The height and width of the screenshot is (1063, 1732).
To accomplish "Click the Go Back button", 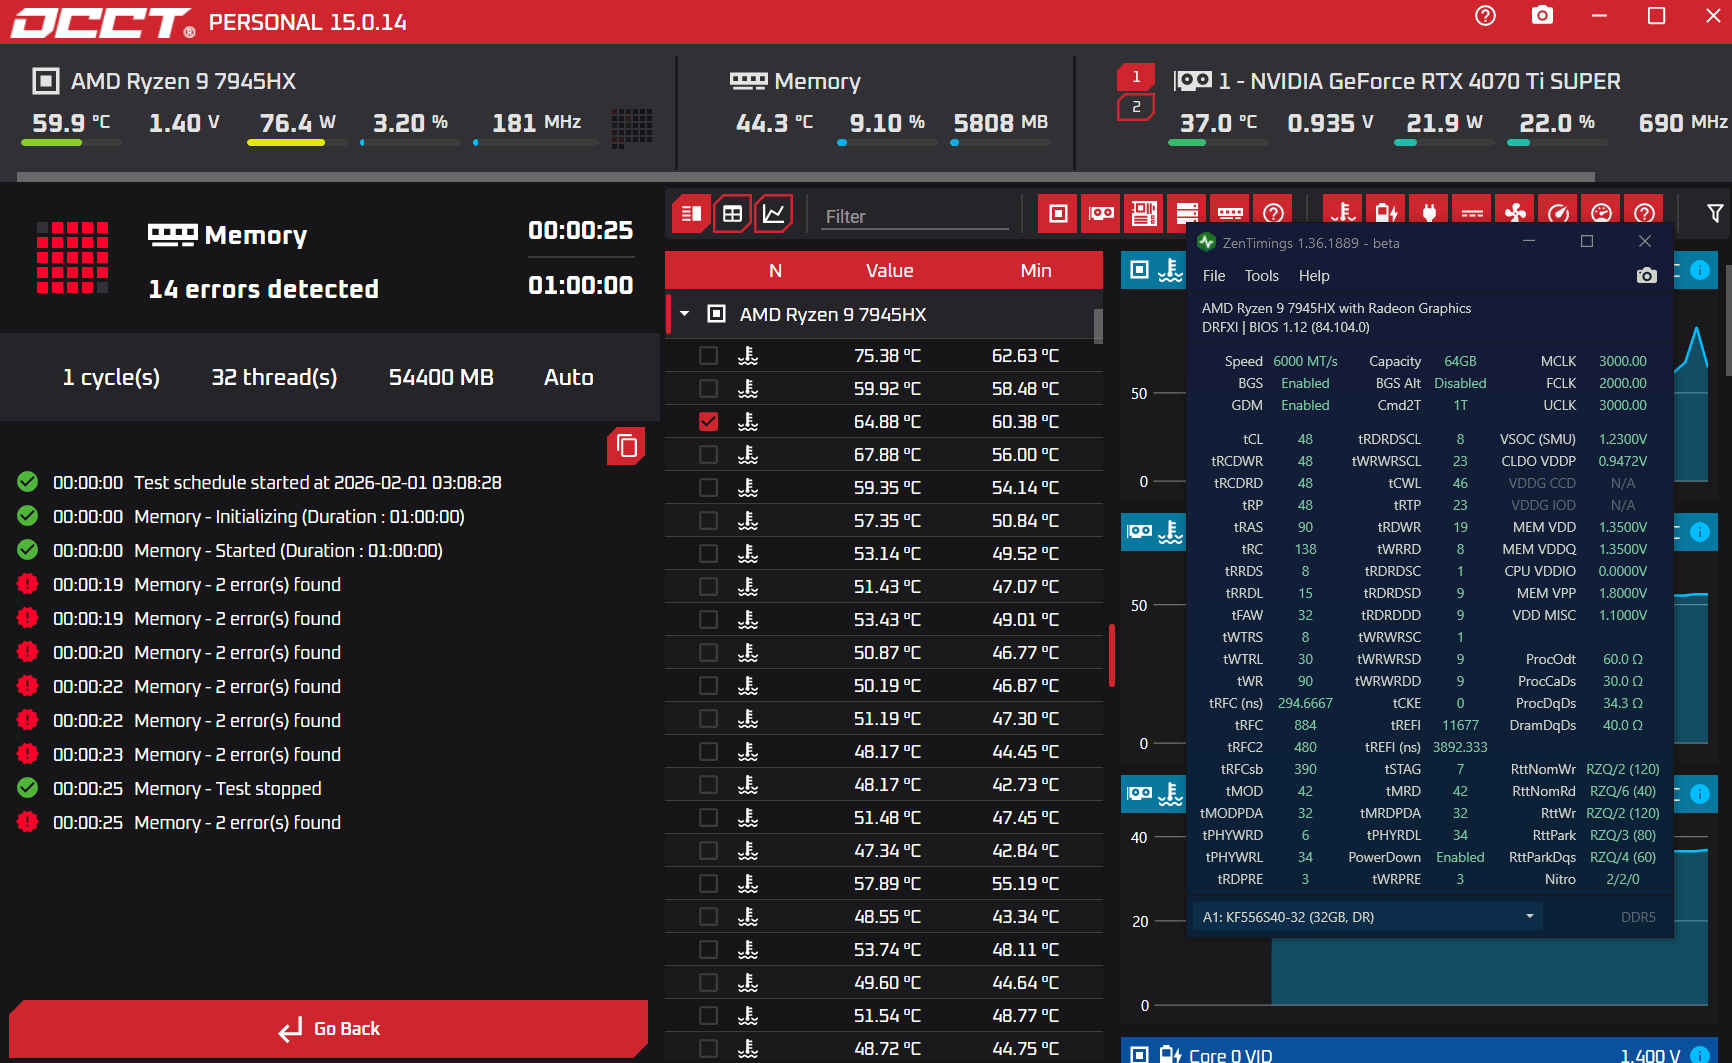I will [328, 1029].
